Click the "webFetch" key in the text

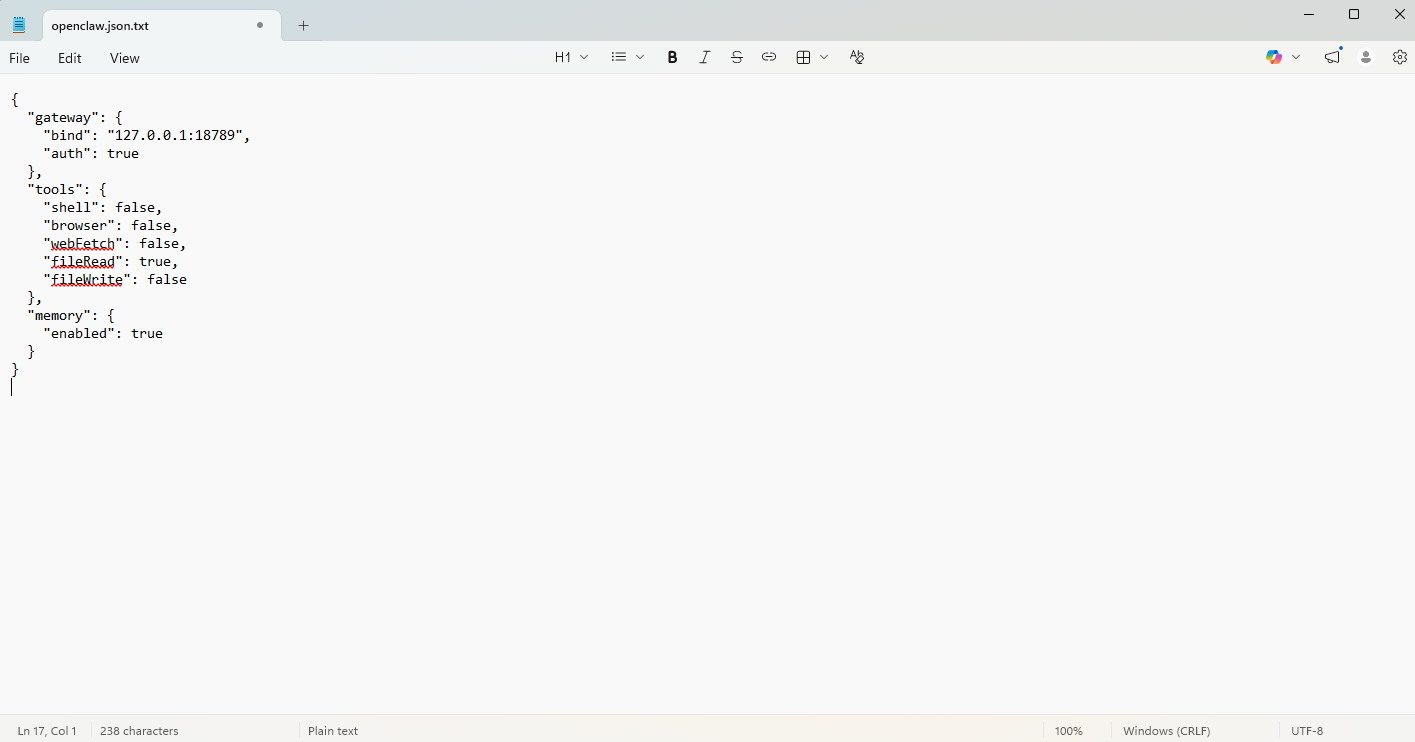point(83,243)
